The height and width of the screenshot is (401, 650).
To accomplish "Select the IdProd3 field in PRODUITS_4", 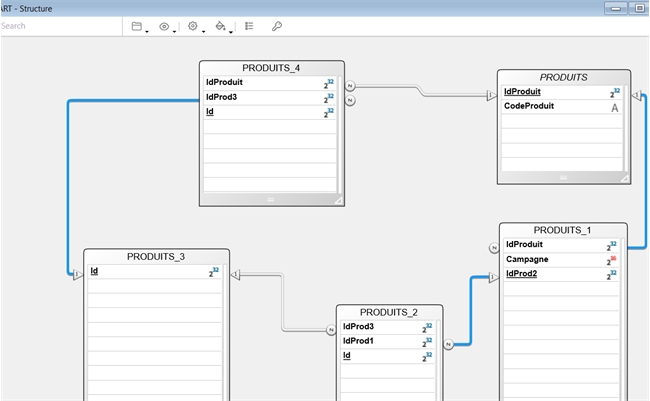I will pyautogui.click(x=221, y=97).
